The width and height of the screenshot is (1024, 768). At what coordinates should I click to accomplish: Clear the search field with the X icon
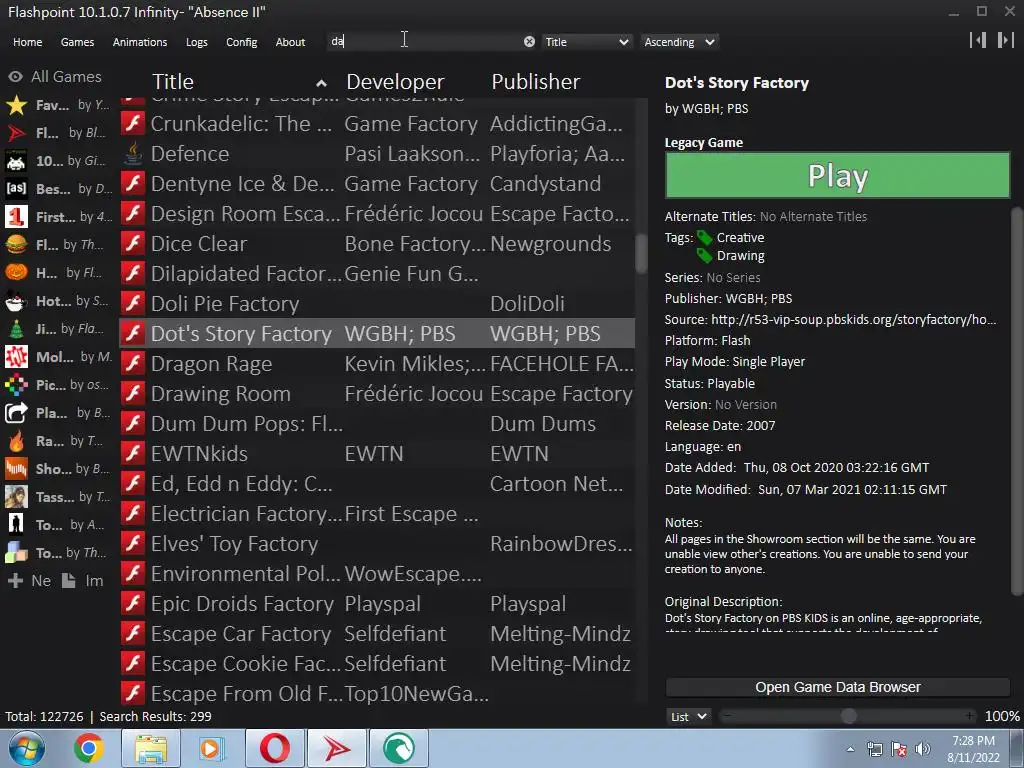[x=529, y=42]
